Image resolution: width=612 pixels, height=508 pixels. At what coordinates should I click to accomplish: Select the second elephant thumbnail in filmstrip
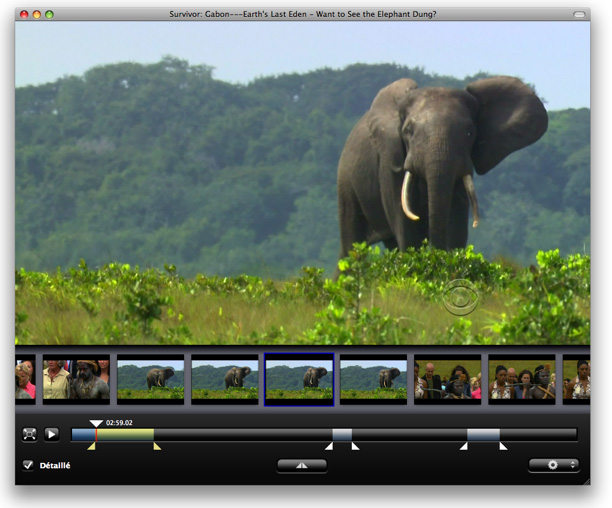[225, 379]
